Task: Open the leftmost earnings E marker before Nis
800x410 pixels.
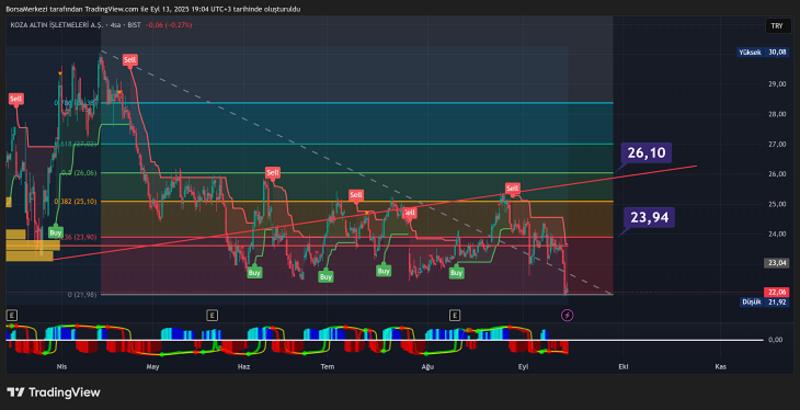Action: point(11,315)
